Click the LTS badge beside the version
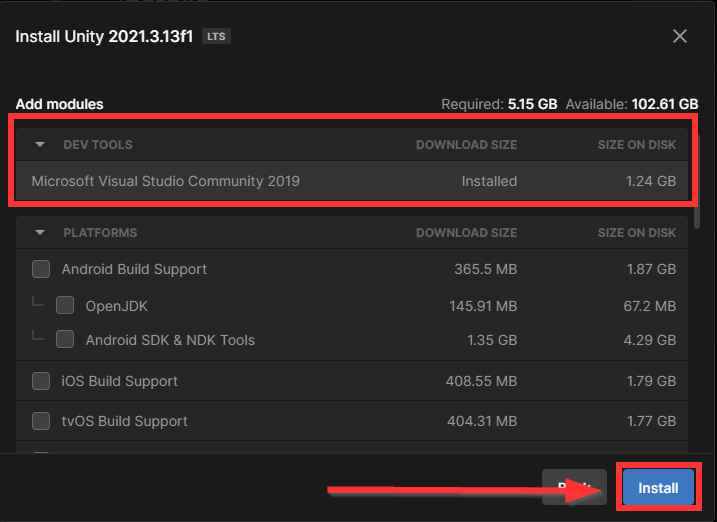 point(215,36)
